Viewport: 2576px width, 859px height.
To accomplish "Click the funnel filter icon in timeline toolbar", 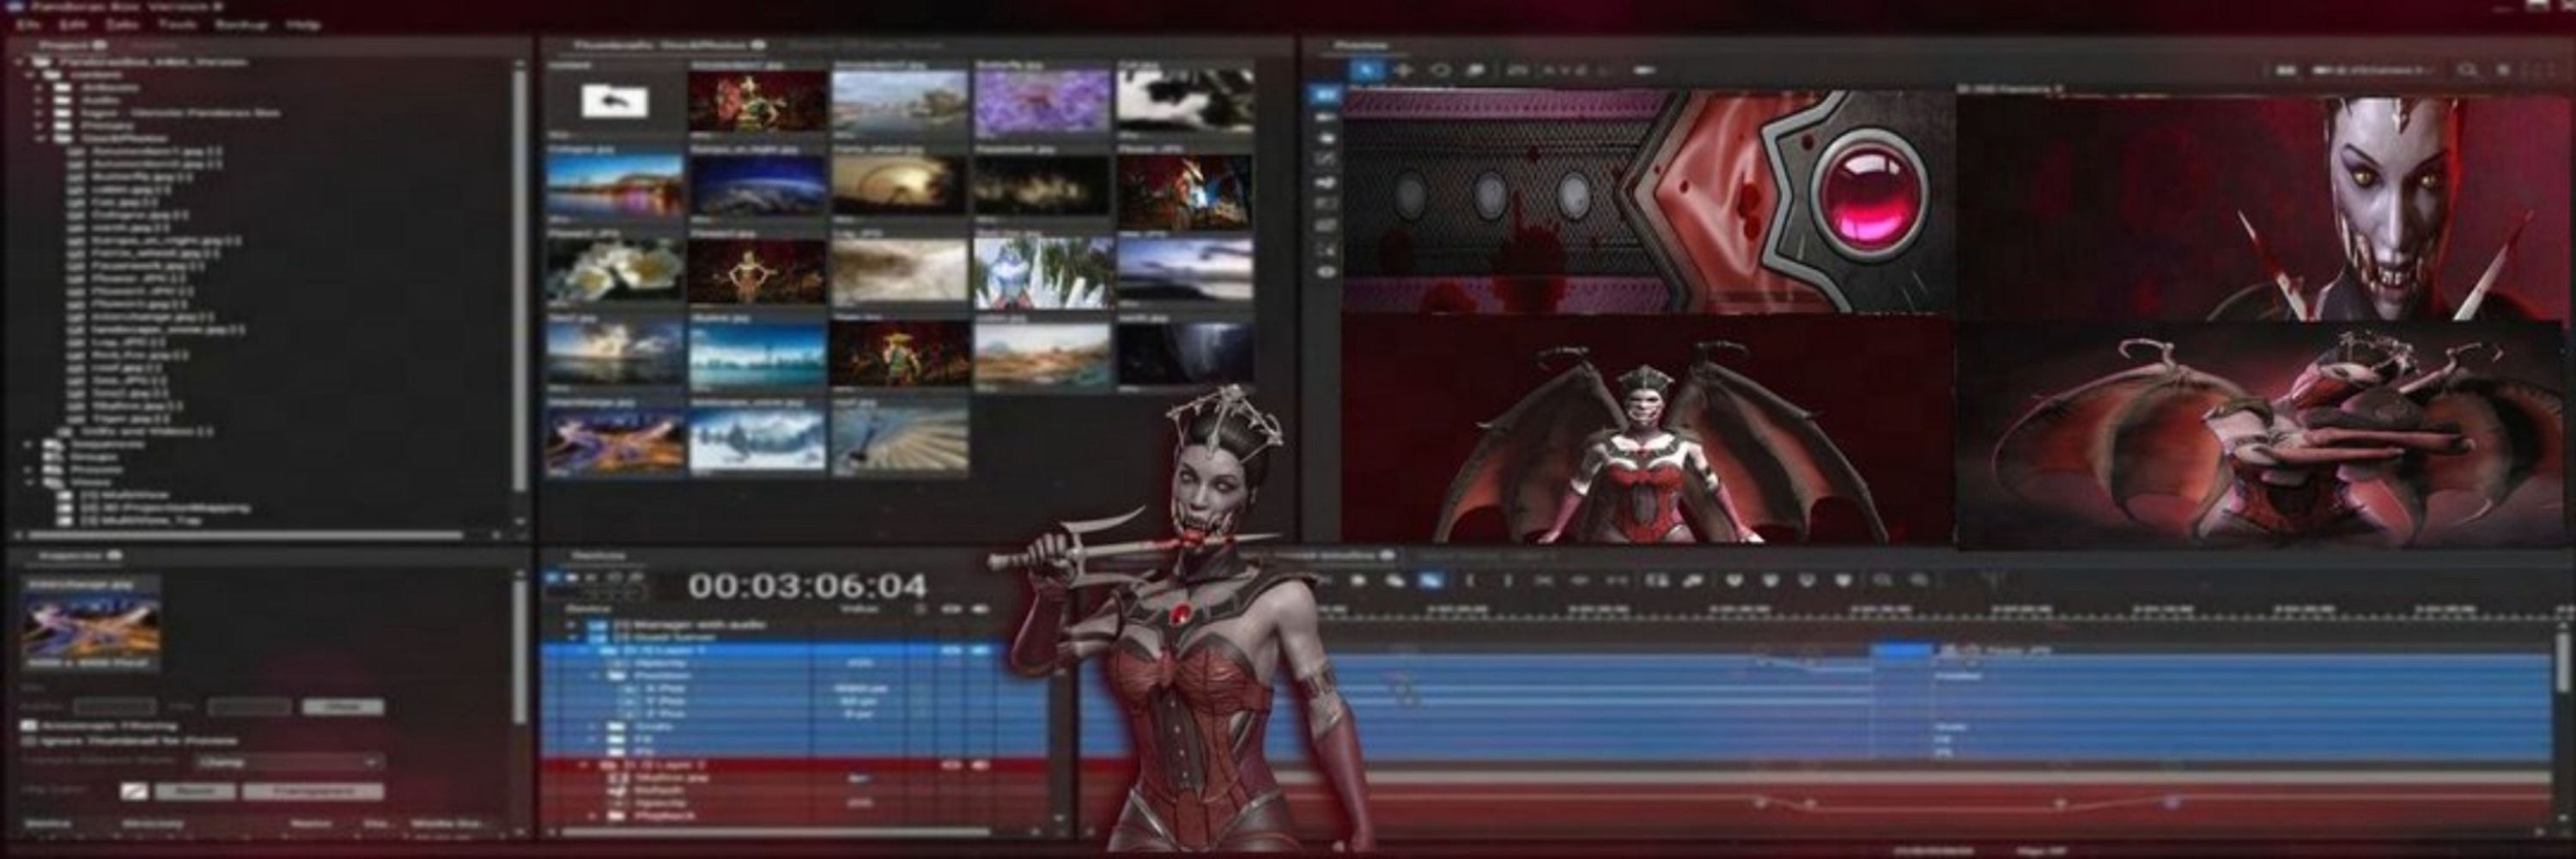I will 1992,581.
